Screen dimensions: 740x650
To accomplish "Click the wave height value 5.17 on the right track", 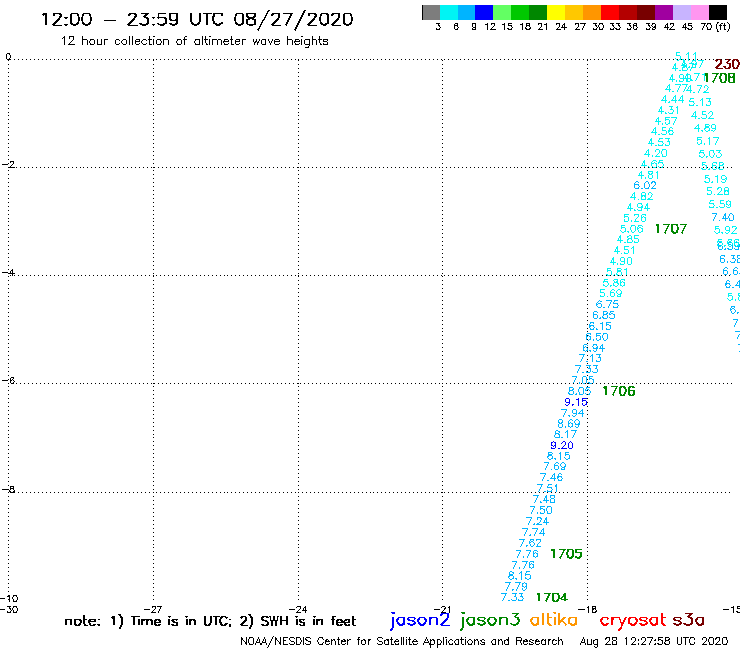I will [708, 142].
